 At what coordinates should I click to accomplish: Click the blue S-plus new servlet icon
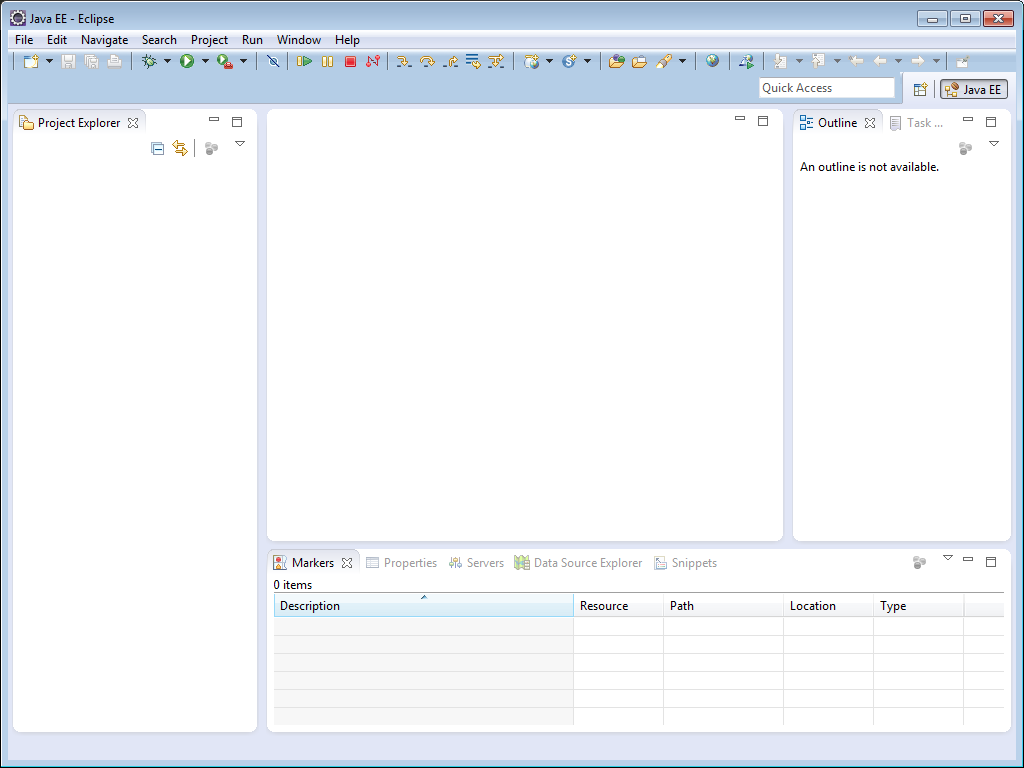click(569, 61)
